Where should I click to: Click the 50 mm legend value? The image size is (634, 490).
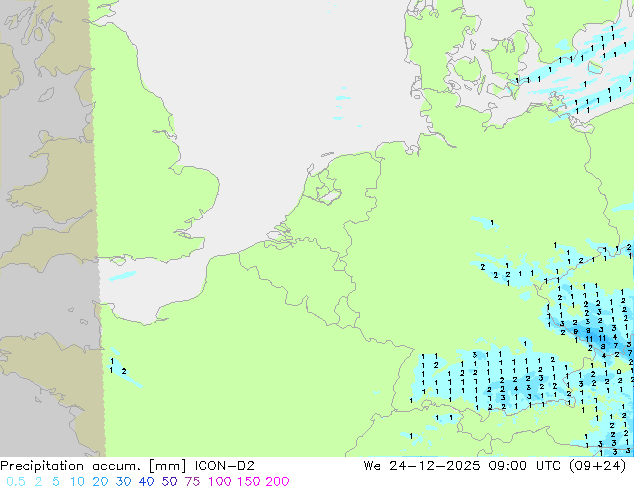169,482
